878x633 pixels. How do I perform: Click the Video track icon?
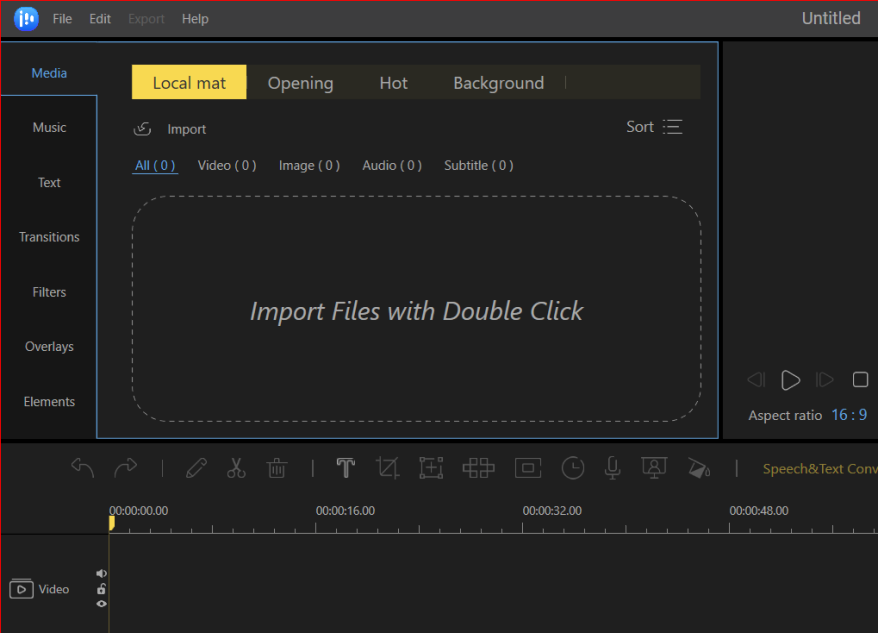tap(21, 589)
